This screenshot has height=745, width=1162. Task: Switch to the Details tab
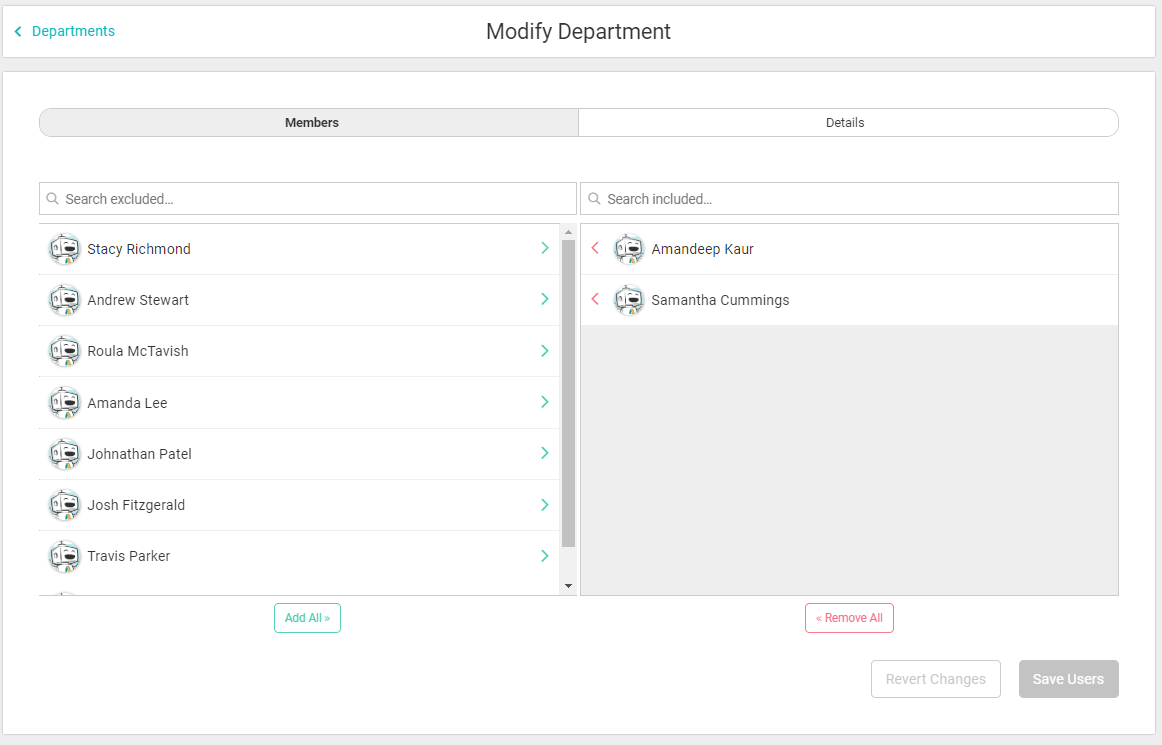click(x=845, y=123)
